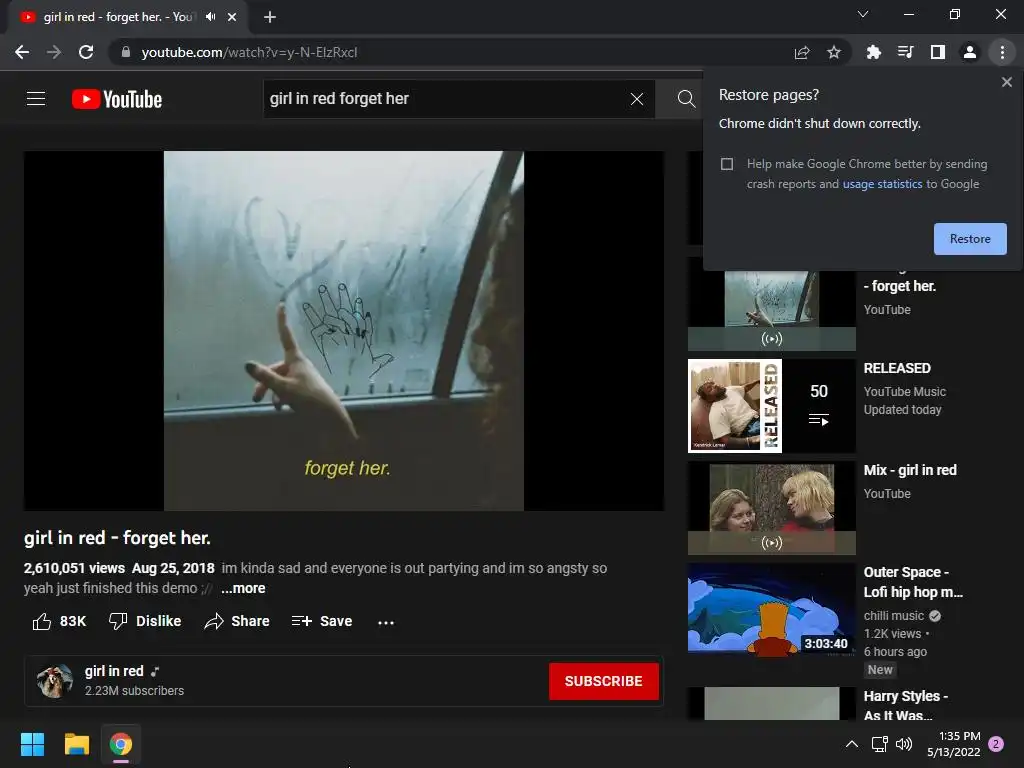
Task: Open the girl in red channel avatar
Action: pos(54,681)
